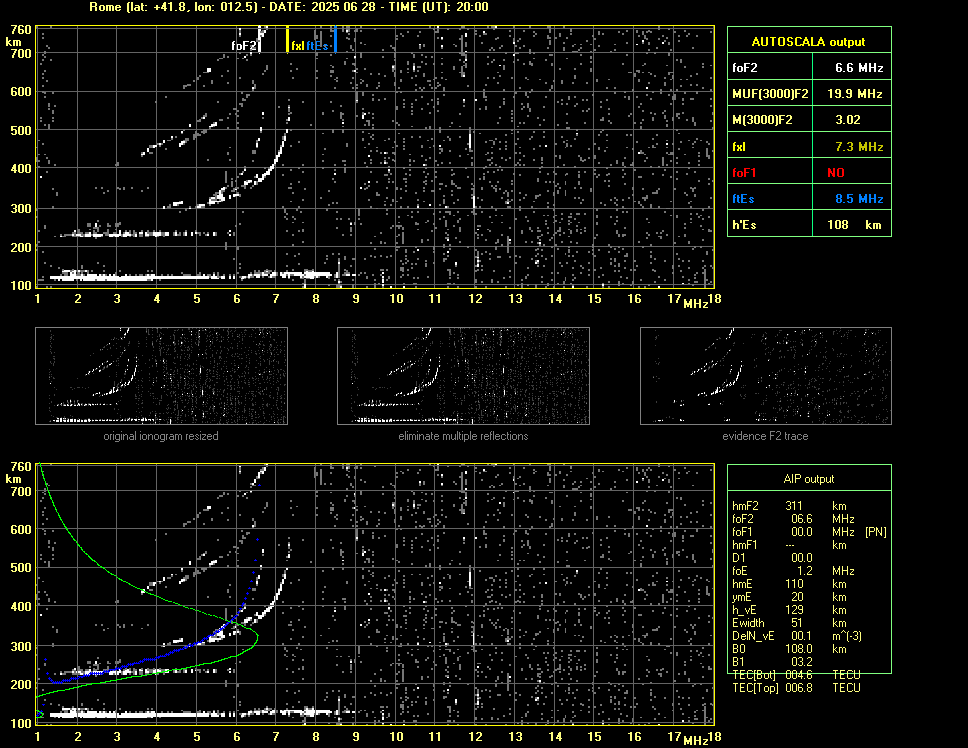
Task: Select the h_vE 129 km row
Action: [x=790, y=610]
